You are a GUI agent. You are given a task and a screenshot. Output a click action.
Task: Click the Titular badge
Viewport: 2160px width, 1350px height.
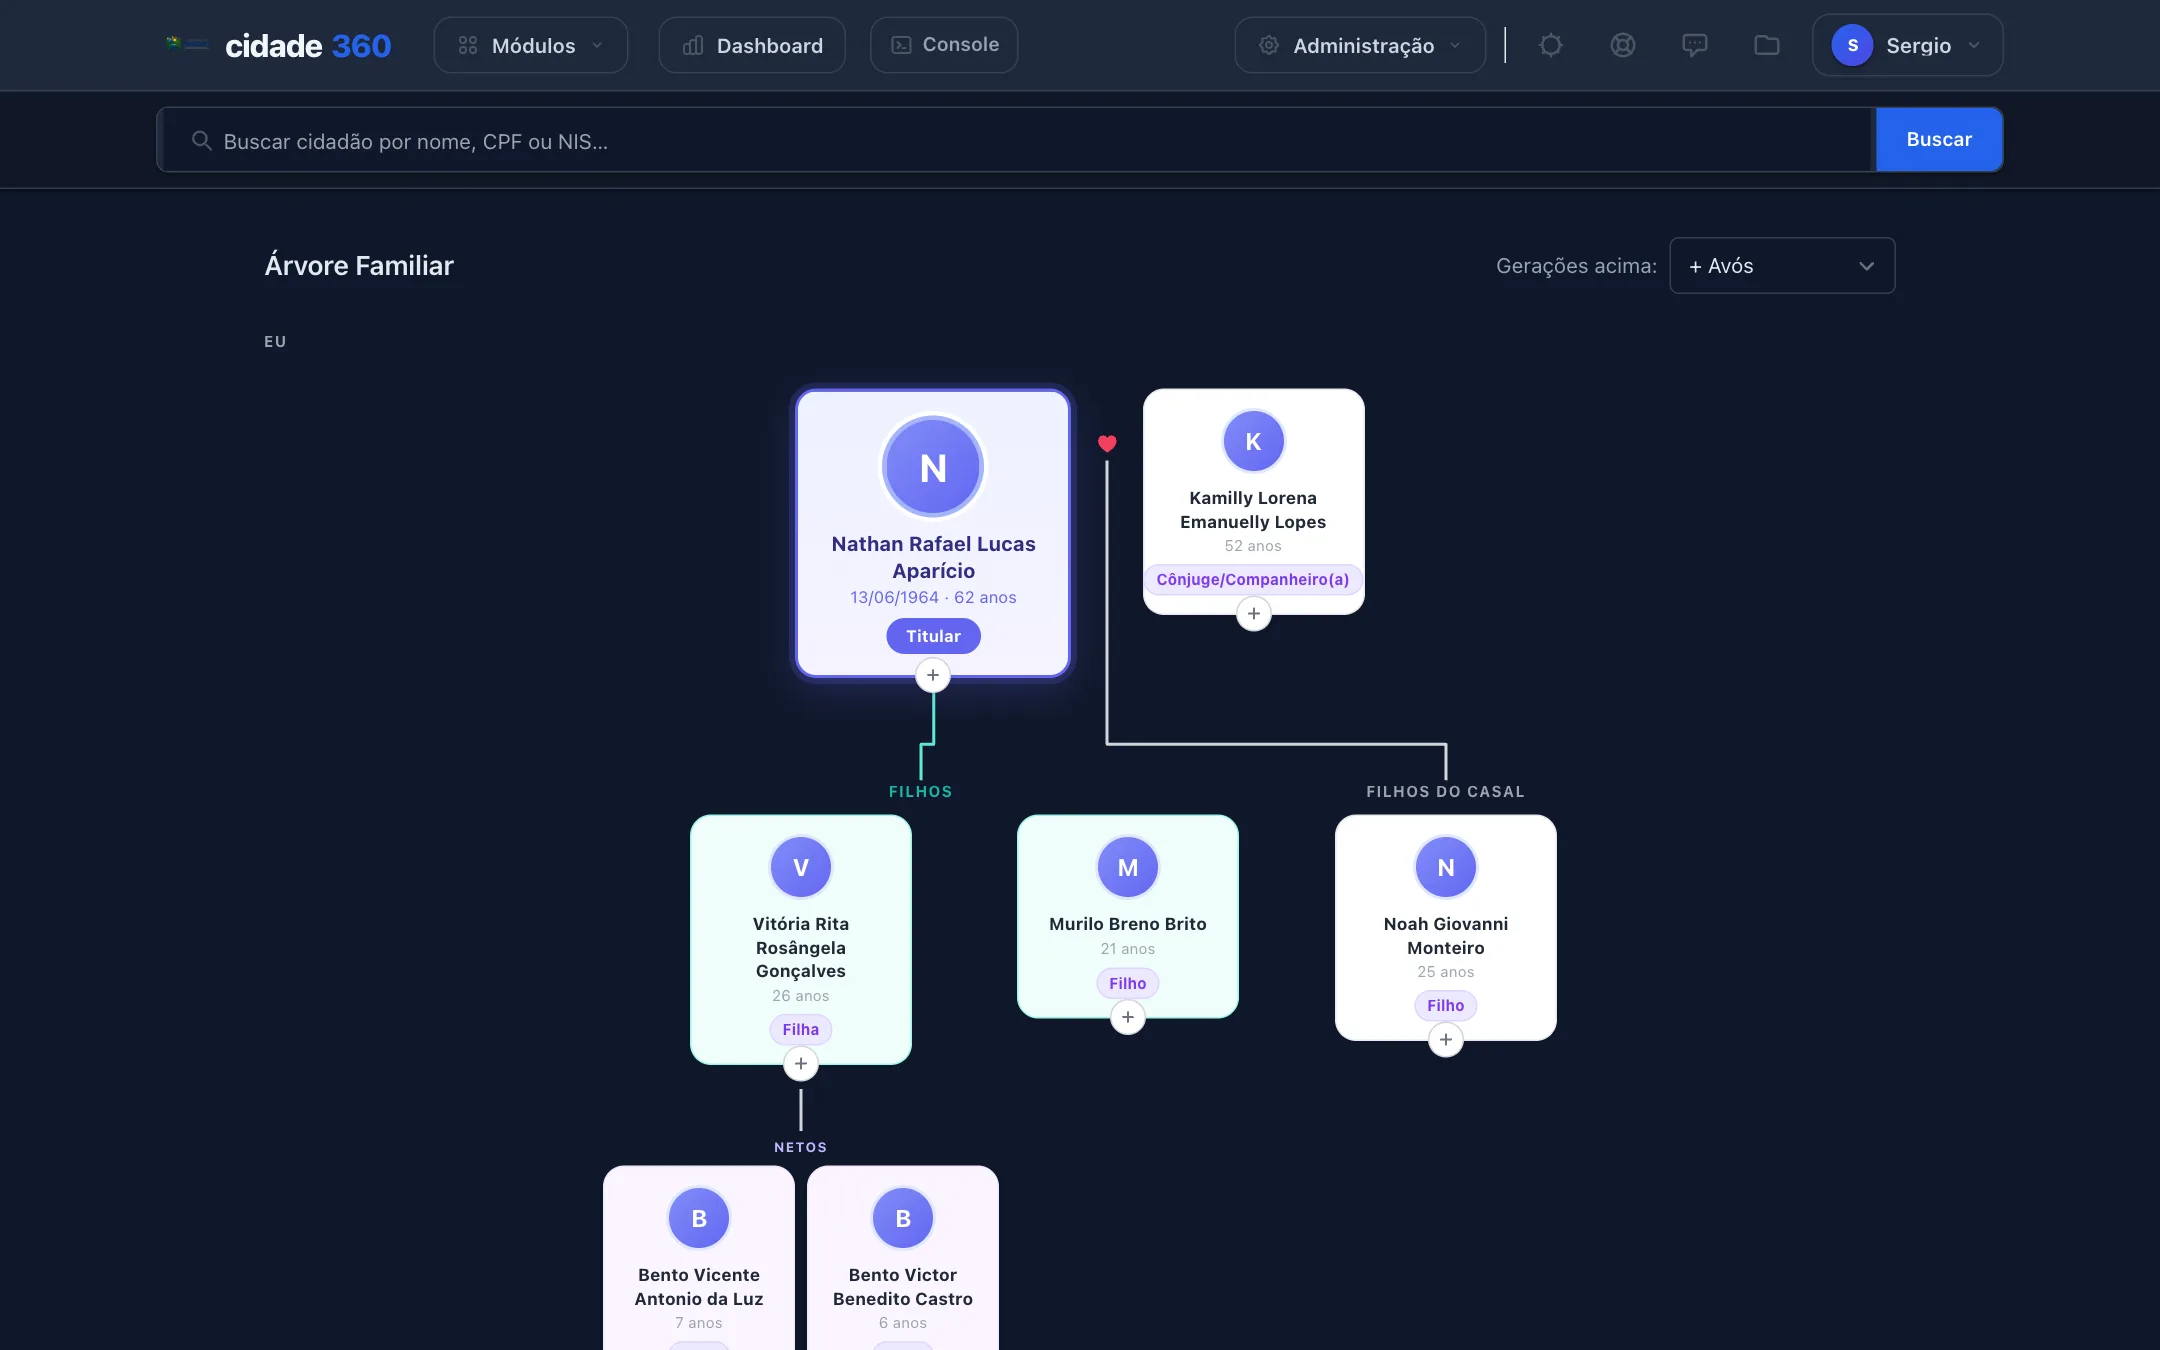pyautogui.click(x=933, y=636)
